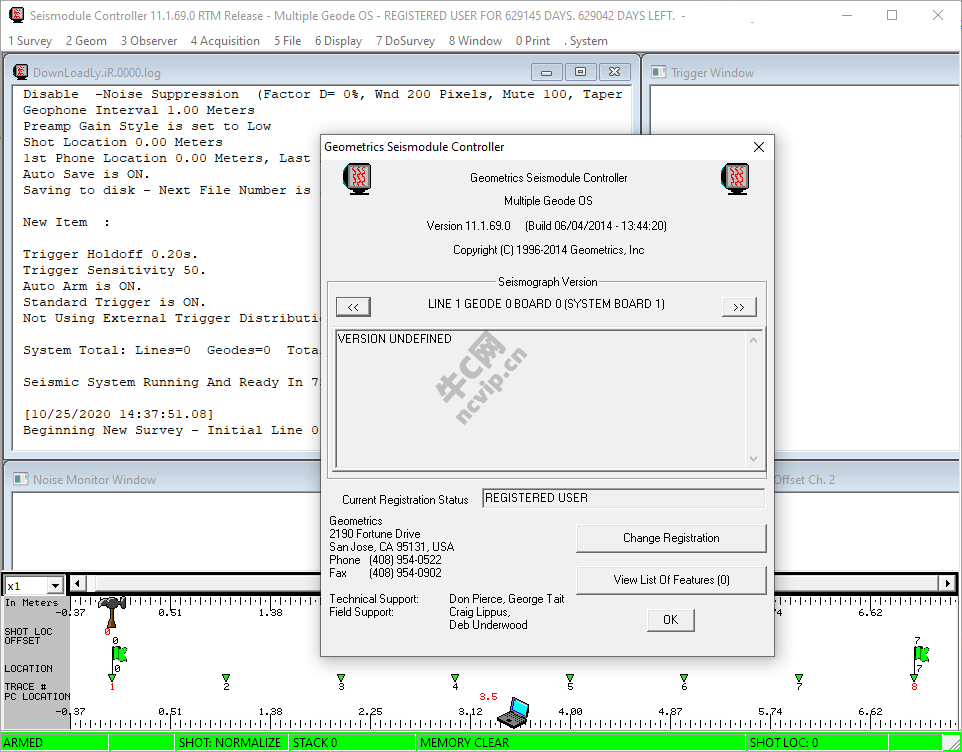Screen dimensions: 962x752
Task: Click the geometry scrollbar left arrow
Action: pyautogui.click(x=77, y=583)
